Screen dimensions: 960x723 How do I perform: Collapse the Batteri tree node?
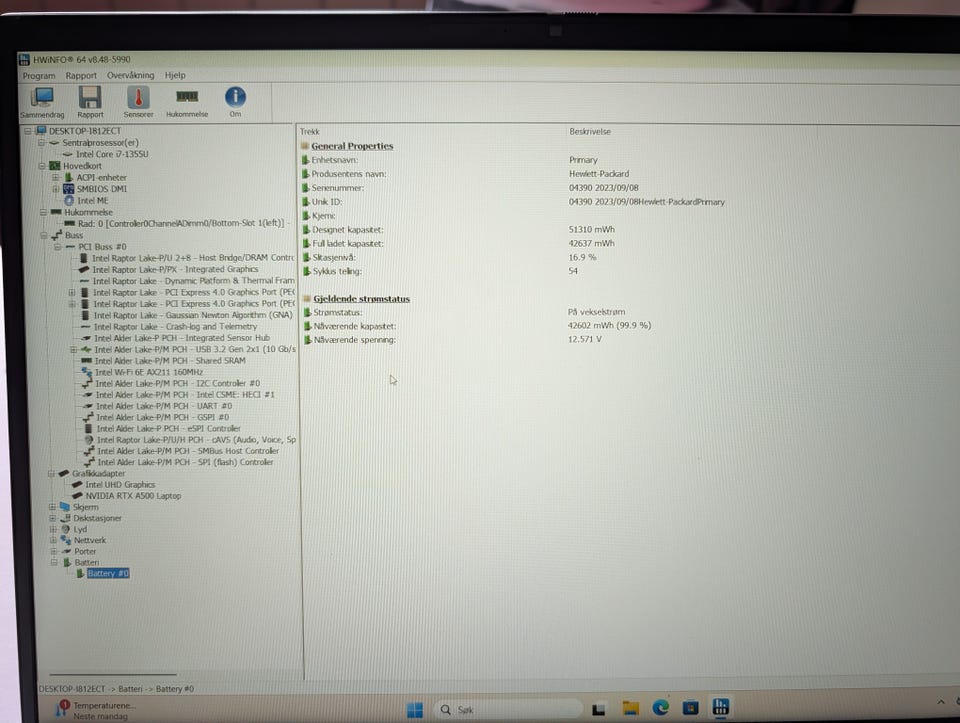tap(54, 562)
